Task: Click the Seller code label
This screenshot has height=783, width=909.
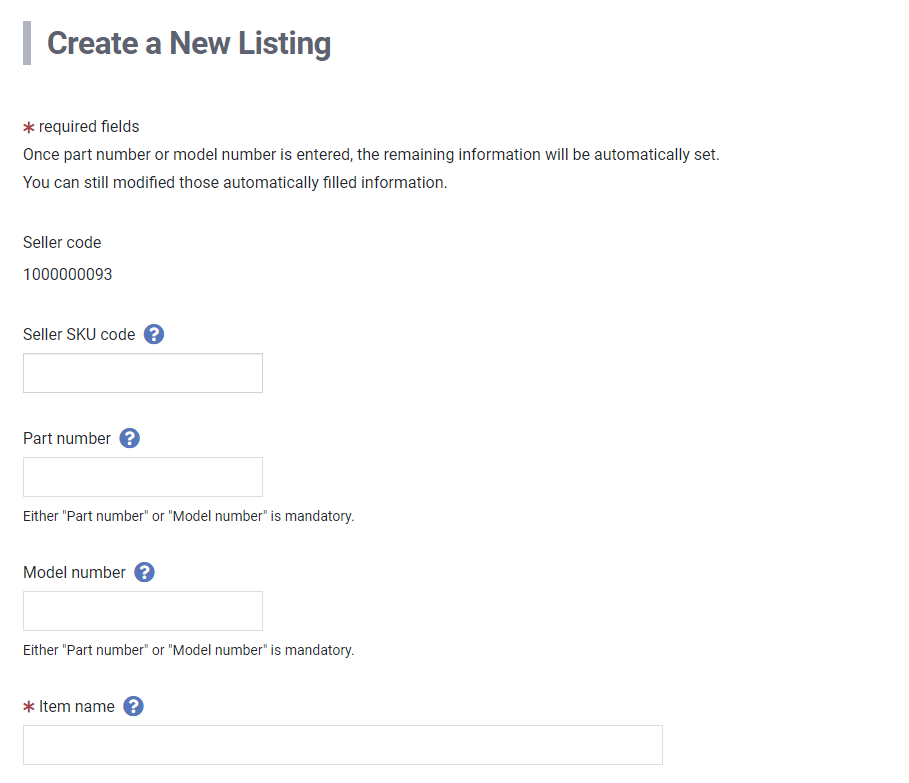Action: (62, 242)
